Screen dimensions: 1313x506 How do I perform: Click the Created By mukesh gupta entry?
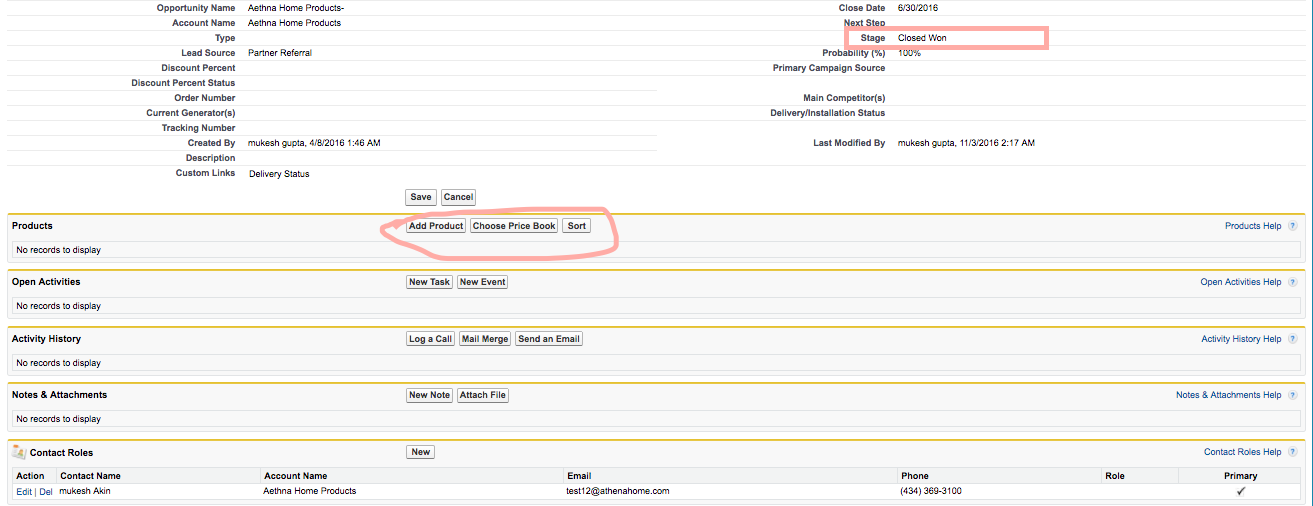point(314,143)
